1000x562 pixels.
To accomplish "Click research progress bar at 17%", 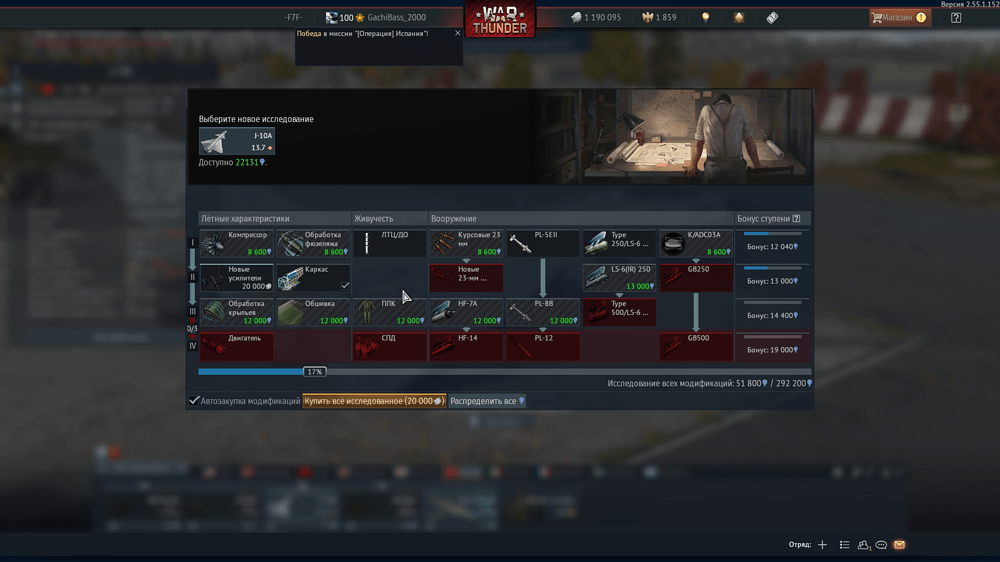I will (504, 371).
